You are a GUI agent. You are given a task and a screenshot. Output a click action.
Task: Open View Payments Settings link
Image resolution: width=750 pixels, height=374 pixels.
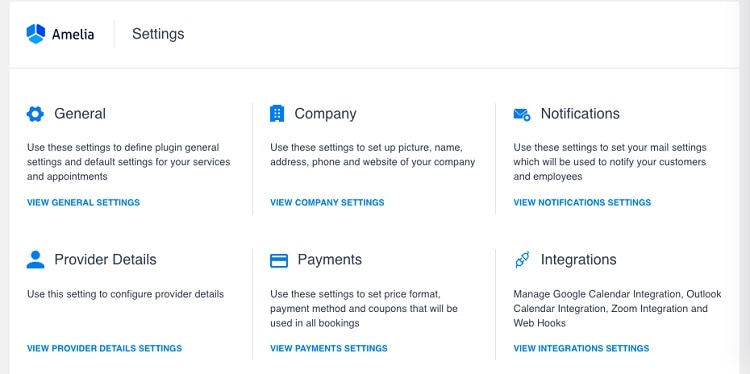(x=329, y=349)
